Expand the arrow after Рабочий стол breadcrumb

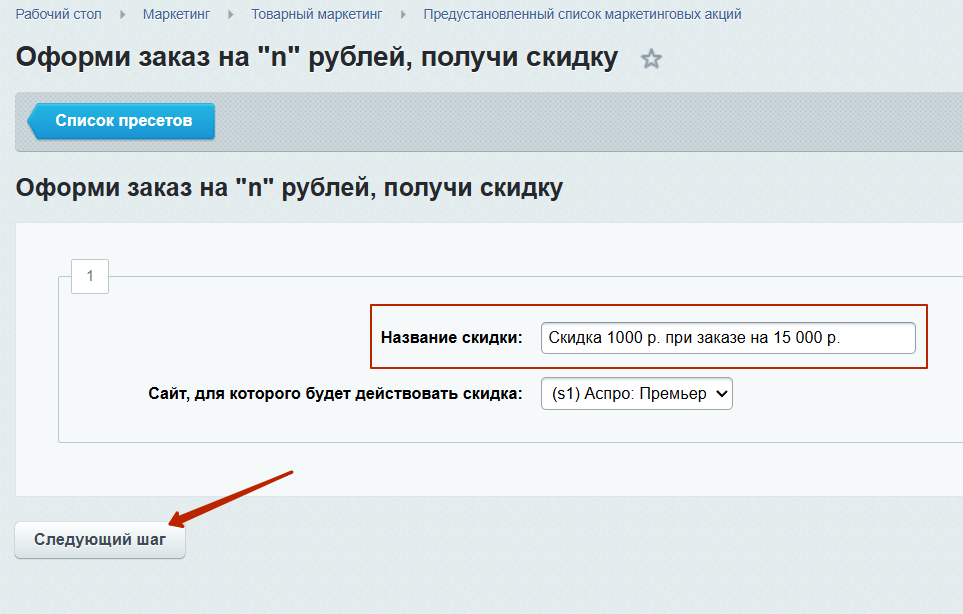click(123, 14)
